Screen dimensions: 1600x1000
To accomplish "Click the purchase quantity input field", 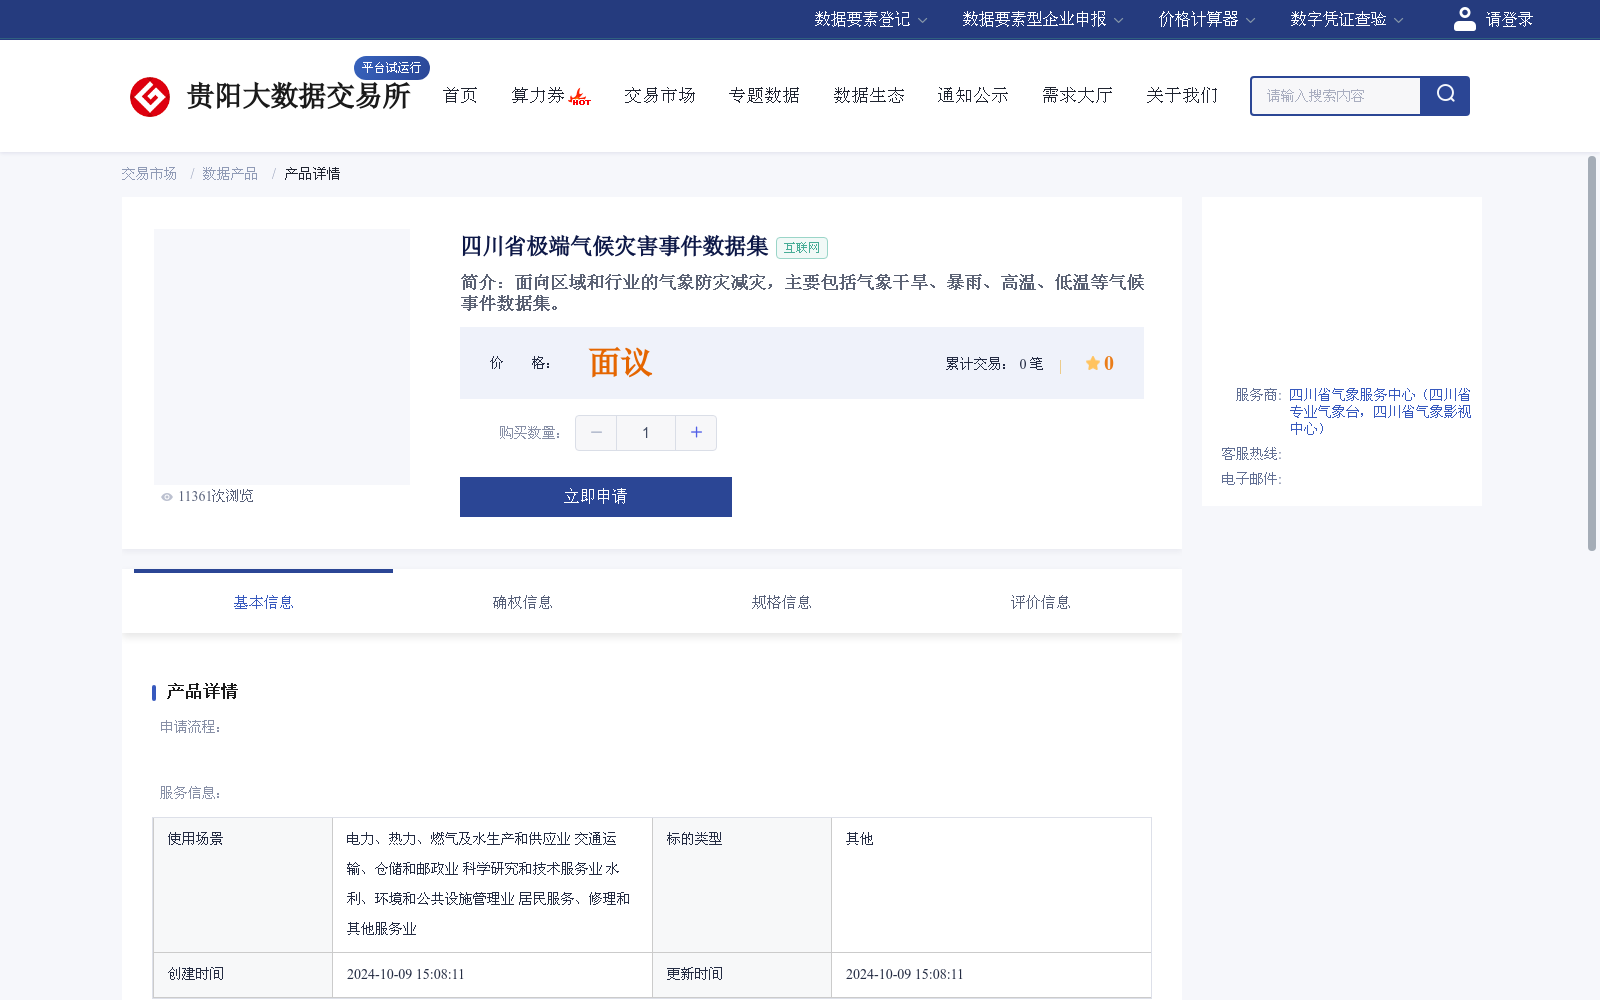I will point(646,433).
